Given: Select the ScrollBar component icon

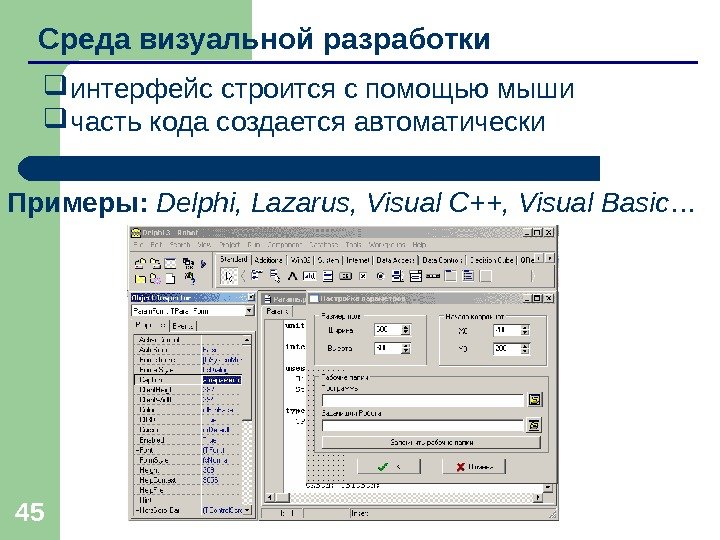Looking at the screenshot, I should (433, 276).
